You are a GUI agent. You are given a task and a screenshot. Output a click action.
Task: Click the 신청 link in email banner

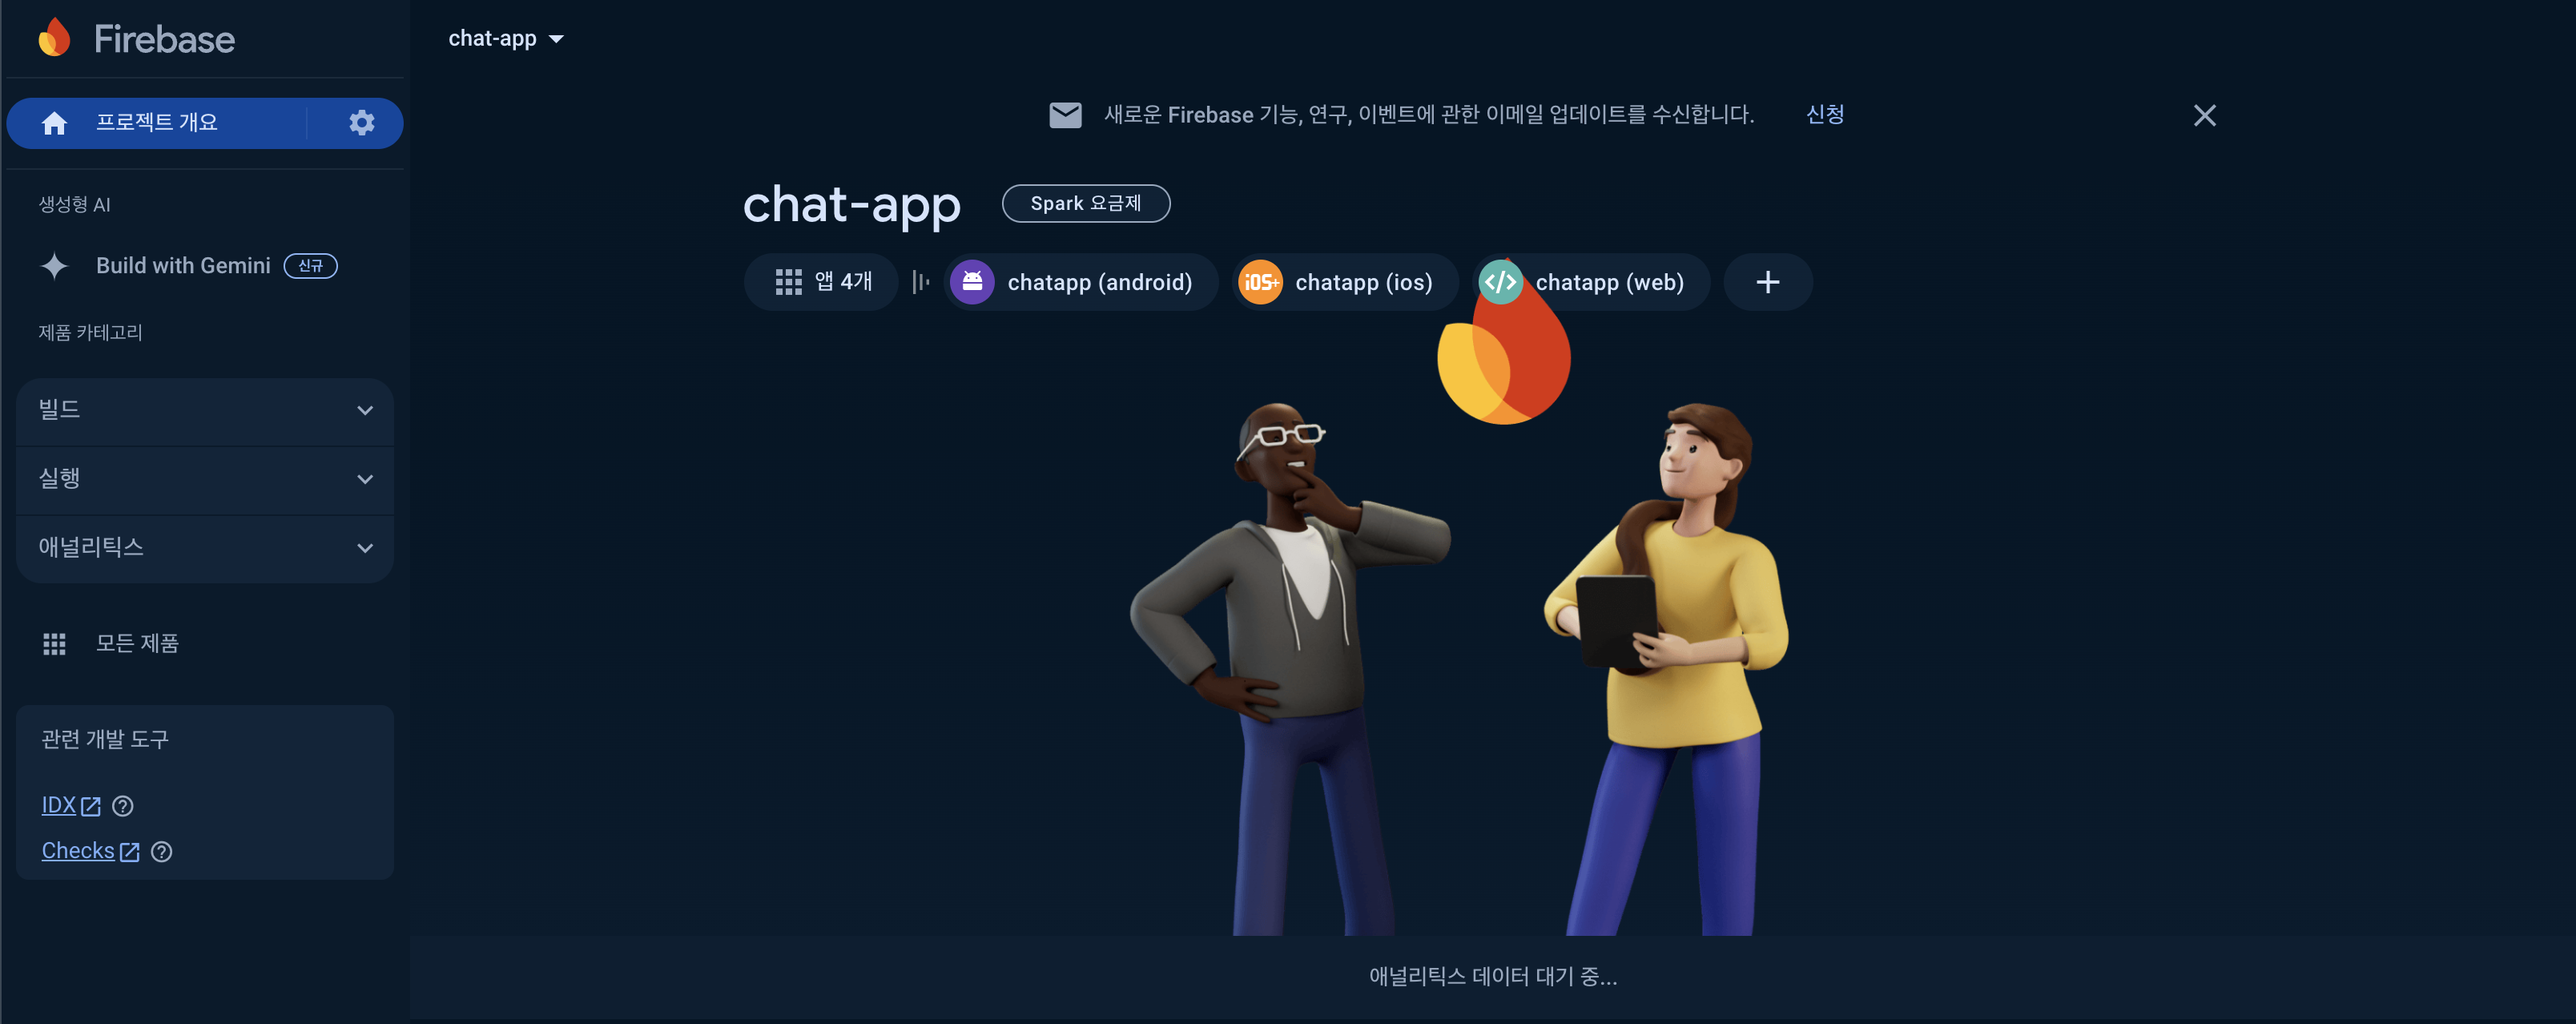[1824, 114]
